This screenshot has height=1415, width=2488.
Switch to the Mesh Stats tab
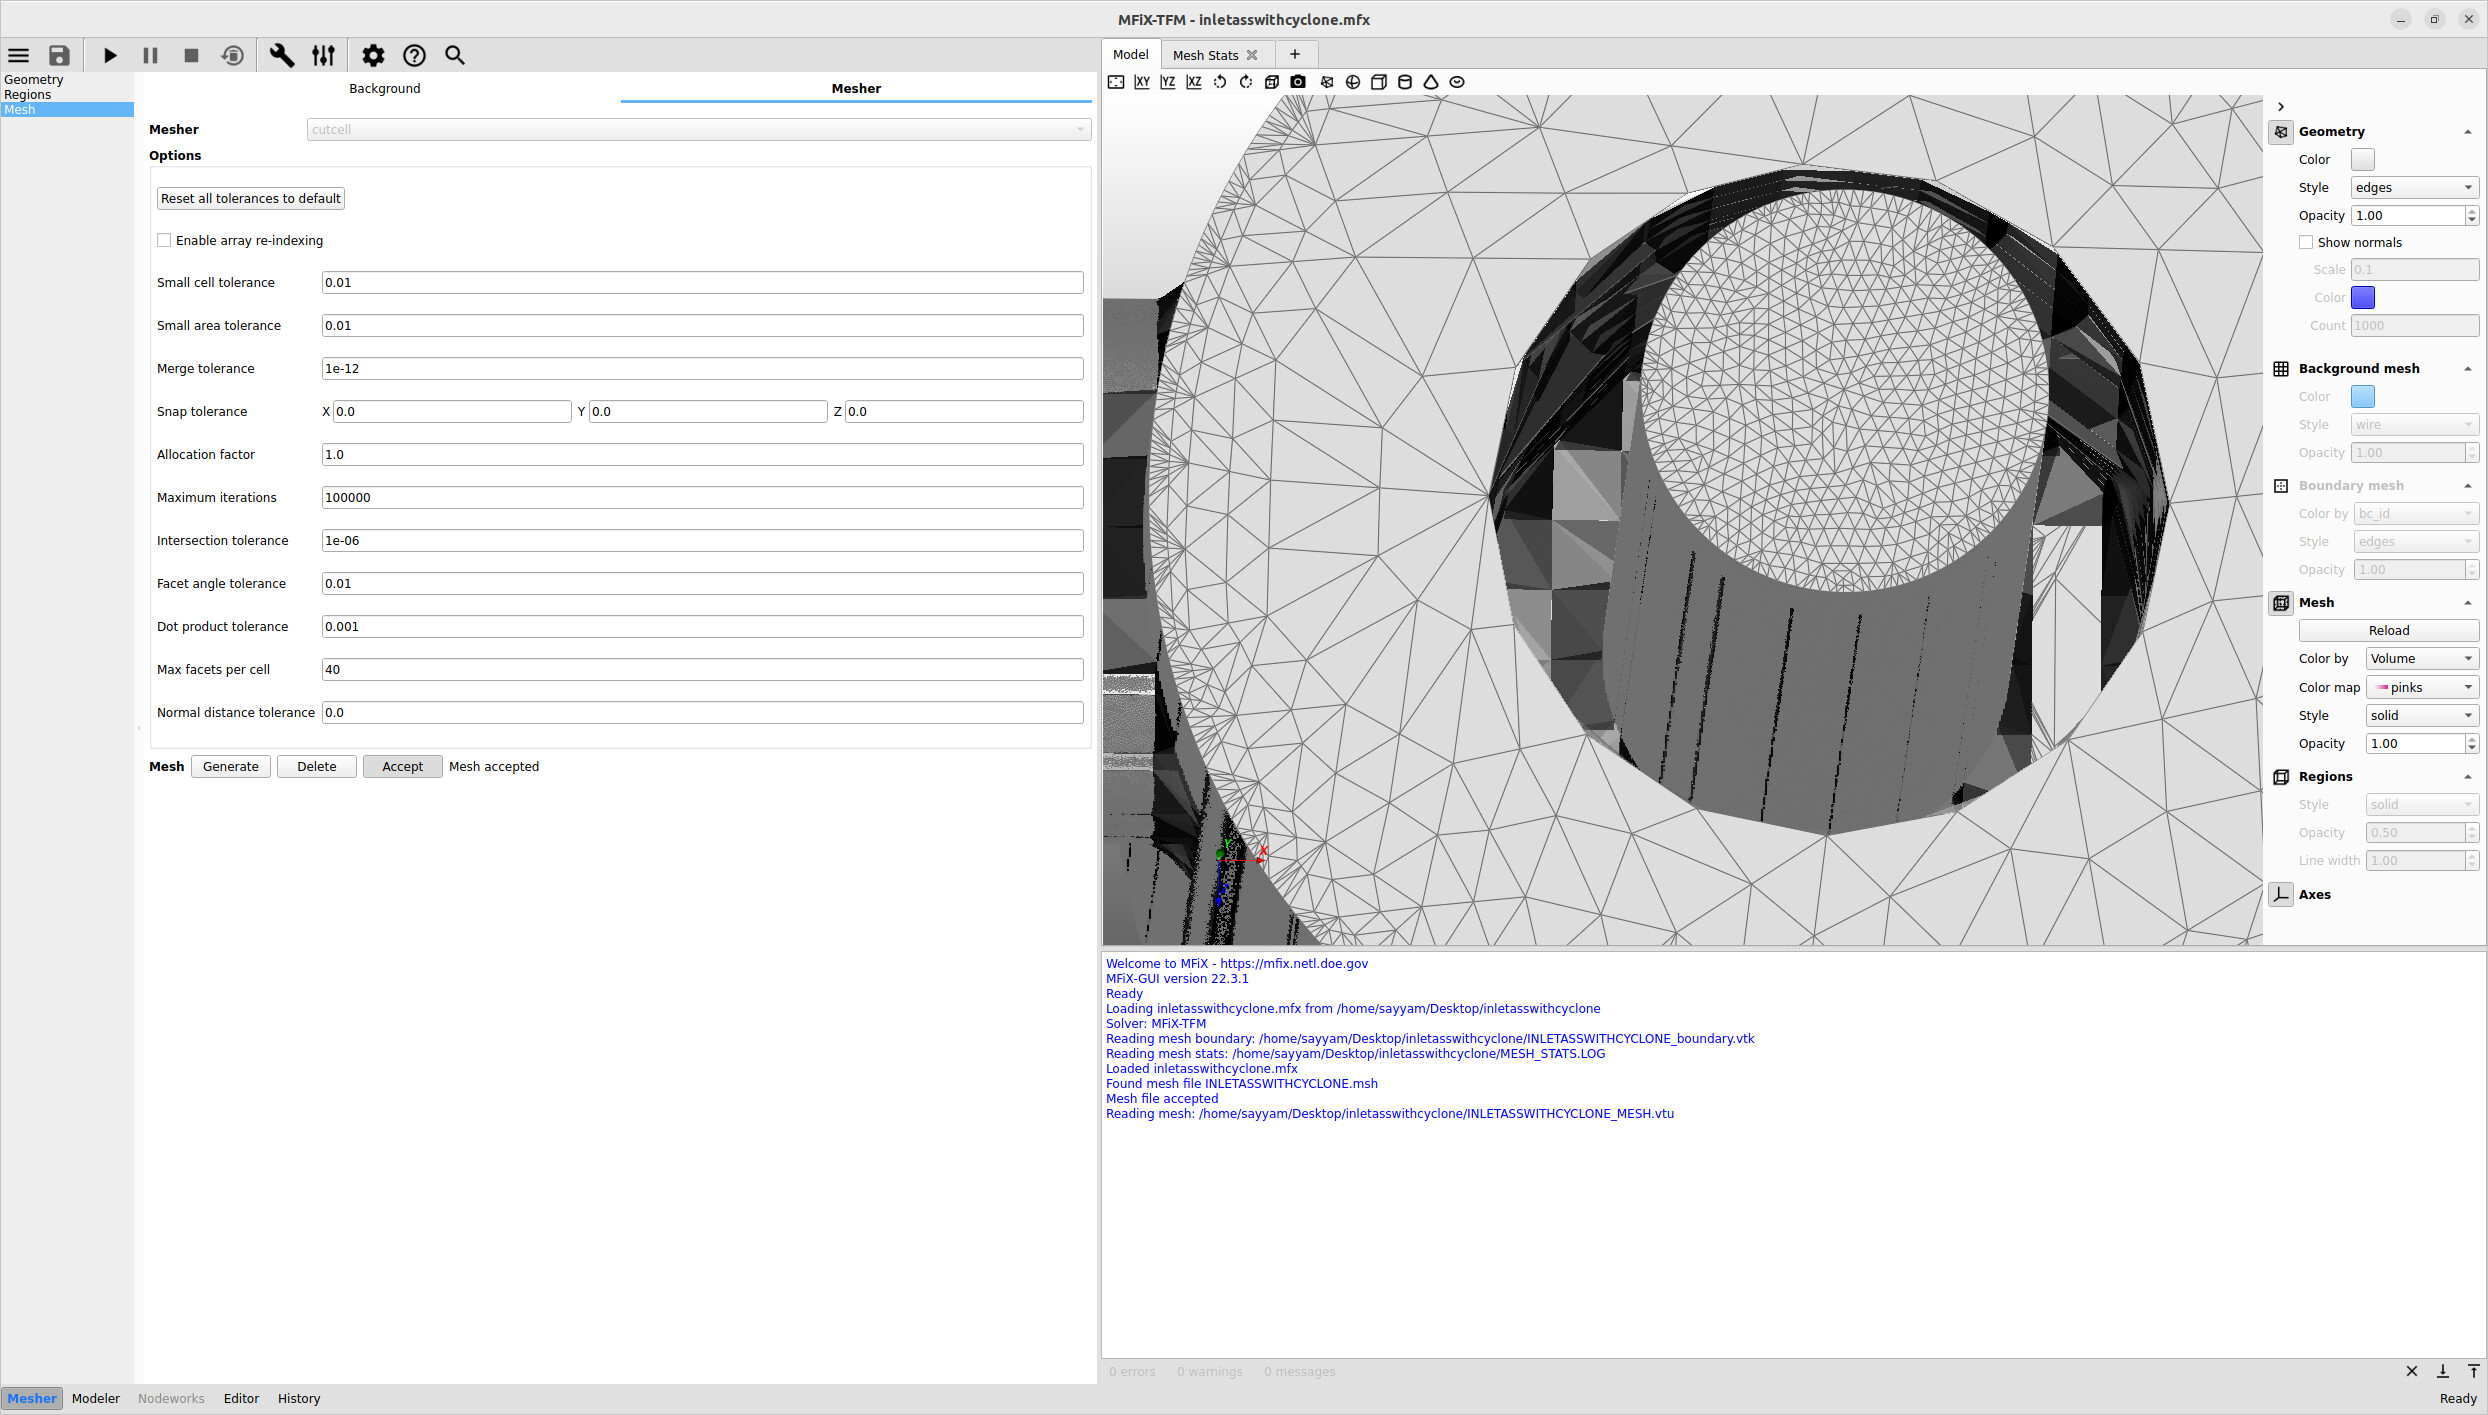(x=1205, y=55)
